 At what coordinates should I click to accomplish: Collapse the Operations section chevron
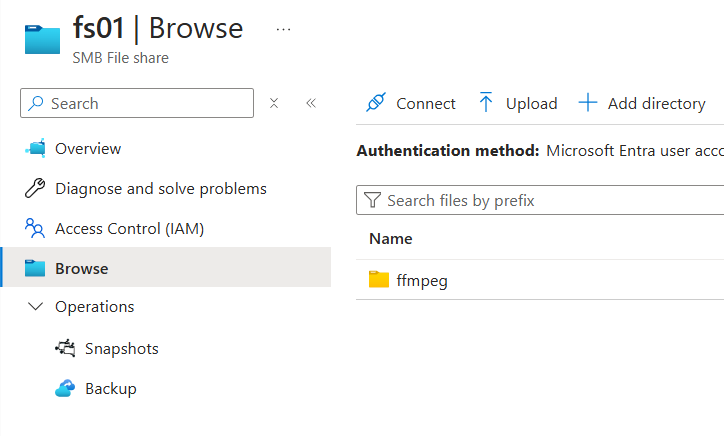pyautogui.click(x=36, y=307)
